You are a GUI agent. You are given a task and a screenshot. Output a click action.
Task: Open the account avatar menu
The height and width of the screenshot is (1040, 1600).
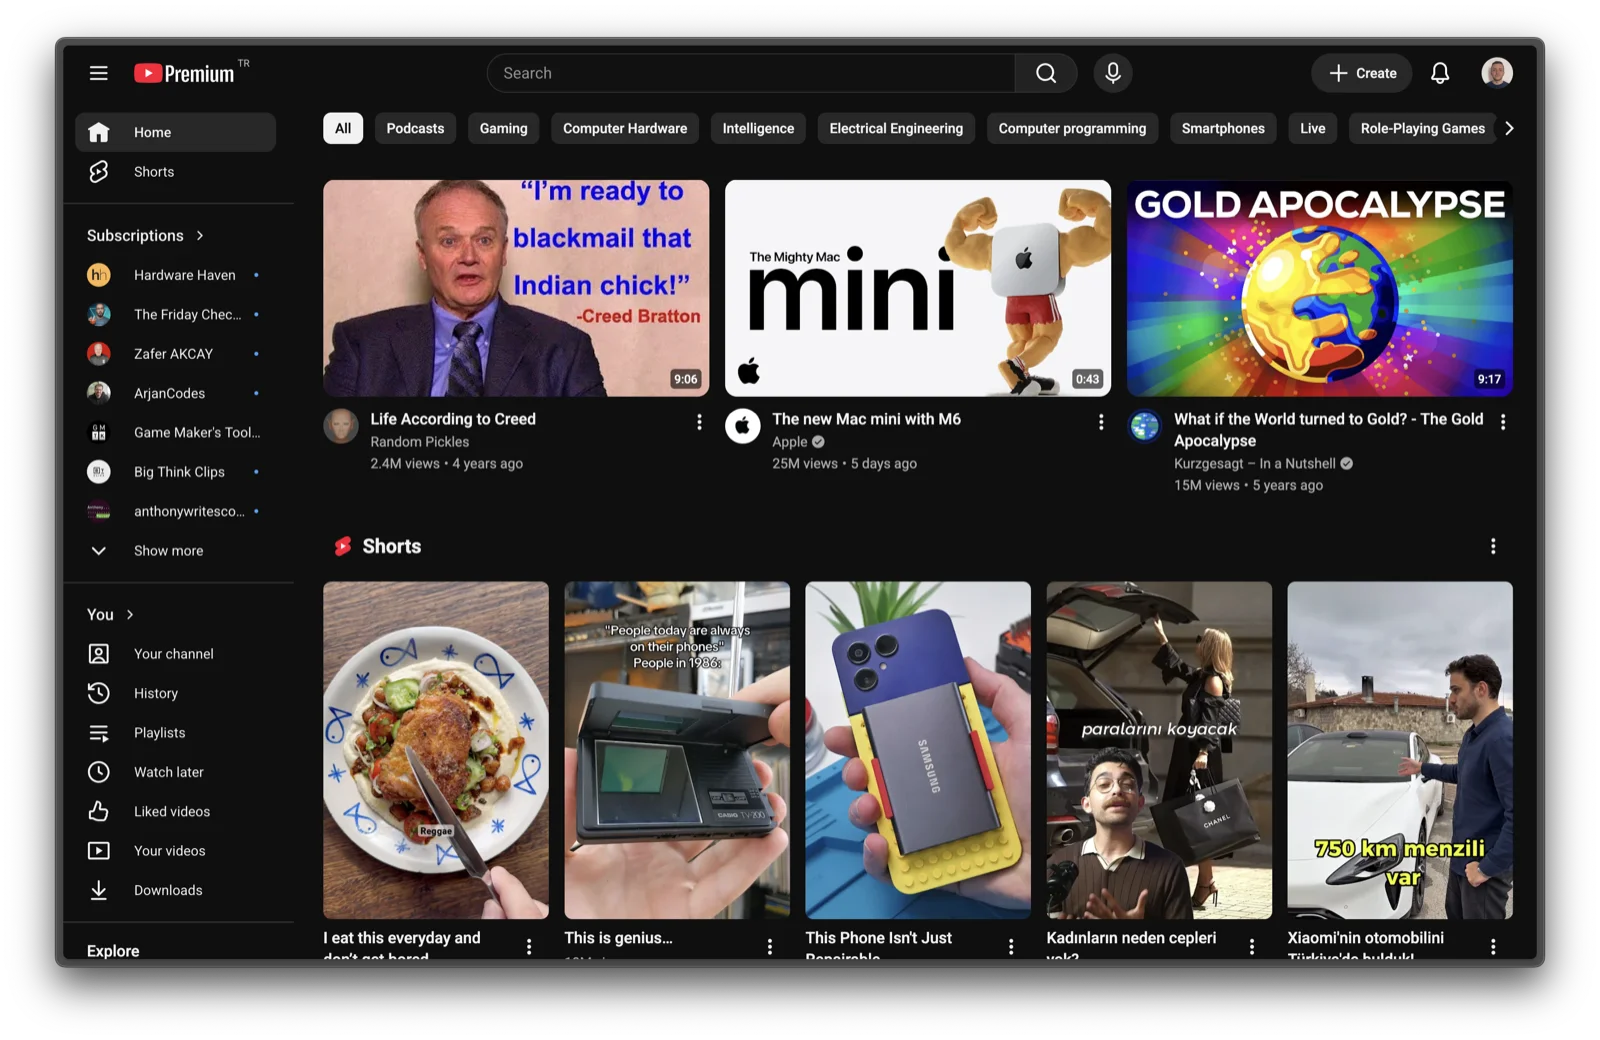pos(1496,73)
